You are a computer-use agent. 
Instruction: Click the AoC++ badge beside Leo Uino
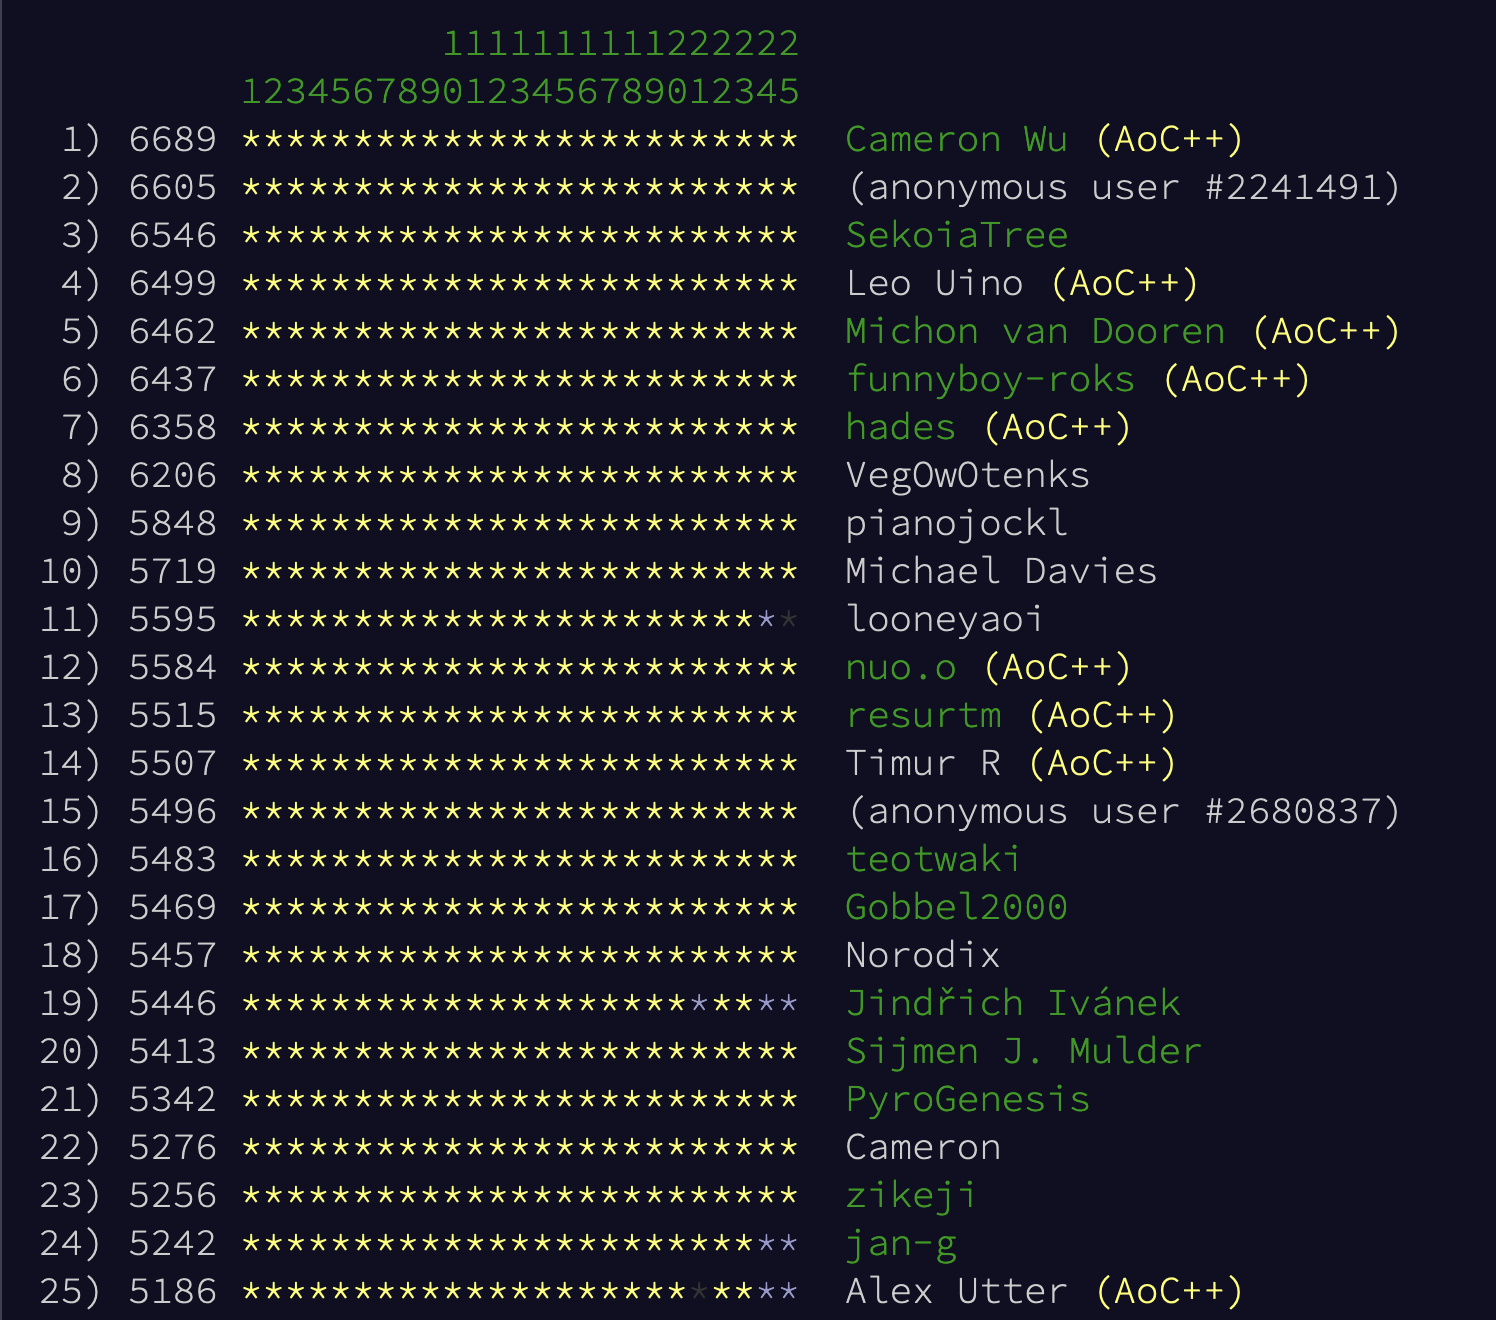[1124, 283]
